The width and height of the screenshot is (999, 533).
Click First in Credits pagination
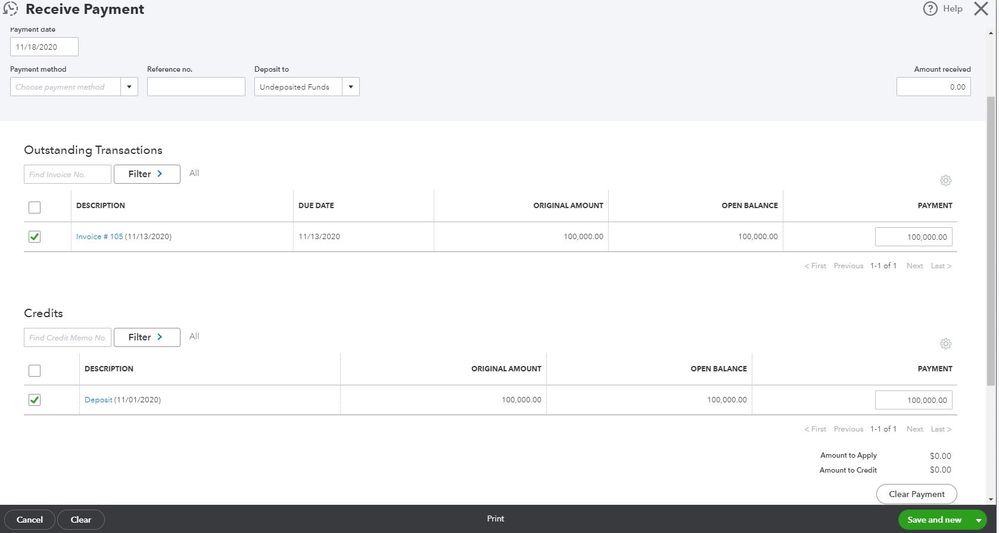[815, 429]
